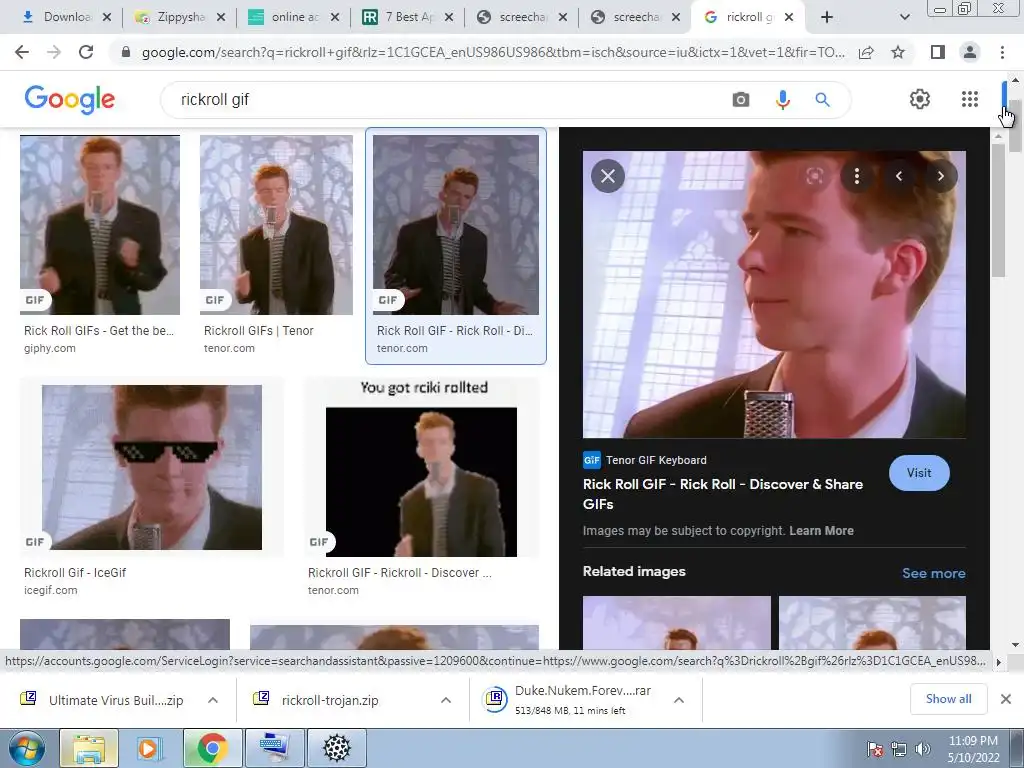The width and height of the screenshot is (1024, 768).
Task: Expand options for Ultimate Virus Buil zip
Action: (213, 700)
